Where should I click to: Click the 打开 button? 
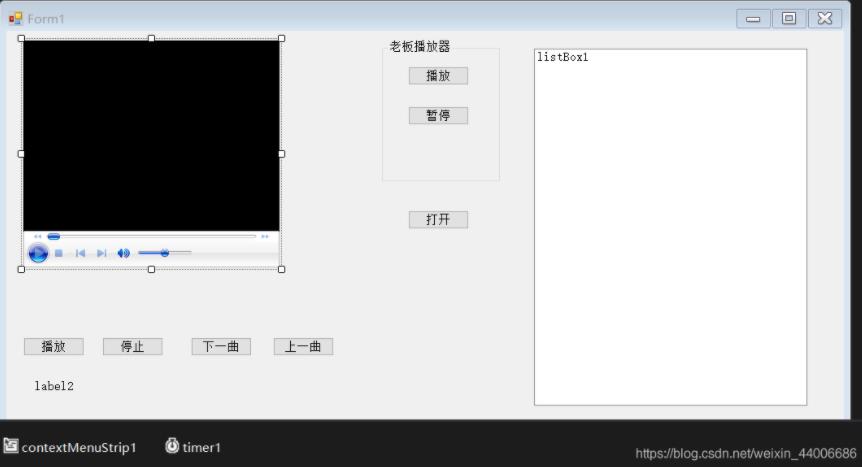point(438,220)
